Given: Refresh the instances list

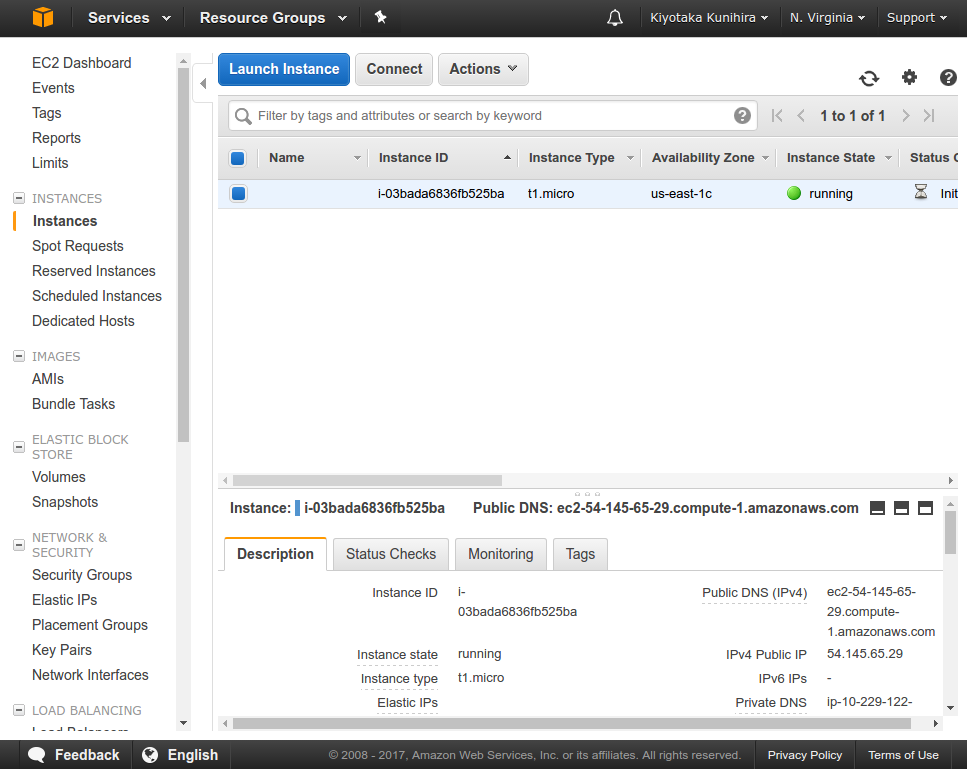Looking at the screenshot, I should [869, 78].
